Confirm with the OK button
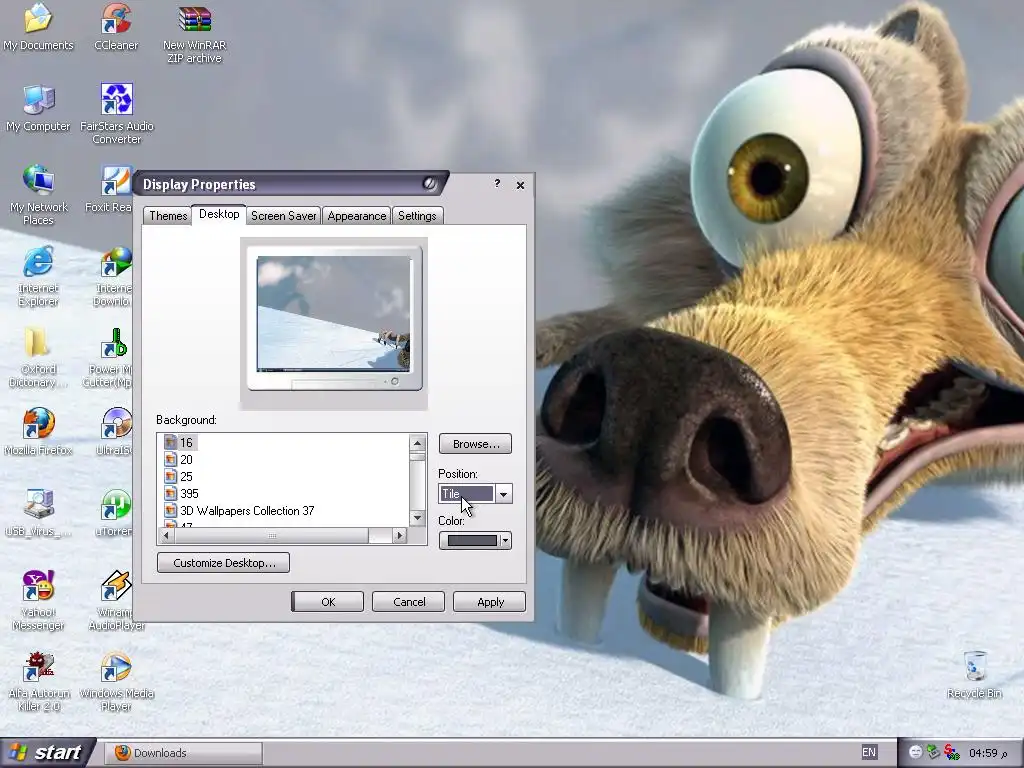Screen dimensions: 1024x768 pyautogui.click(x=328, y=601)
